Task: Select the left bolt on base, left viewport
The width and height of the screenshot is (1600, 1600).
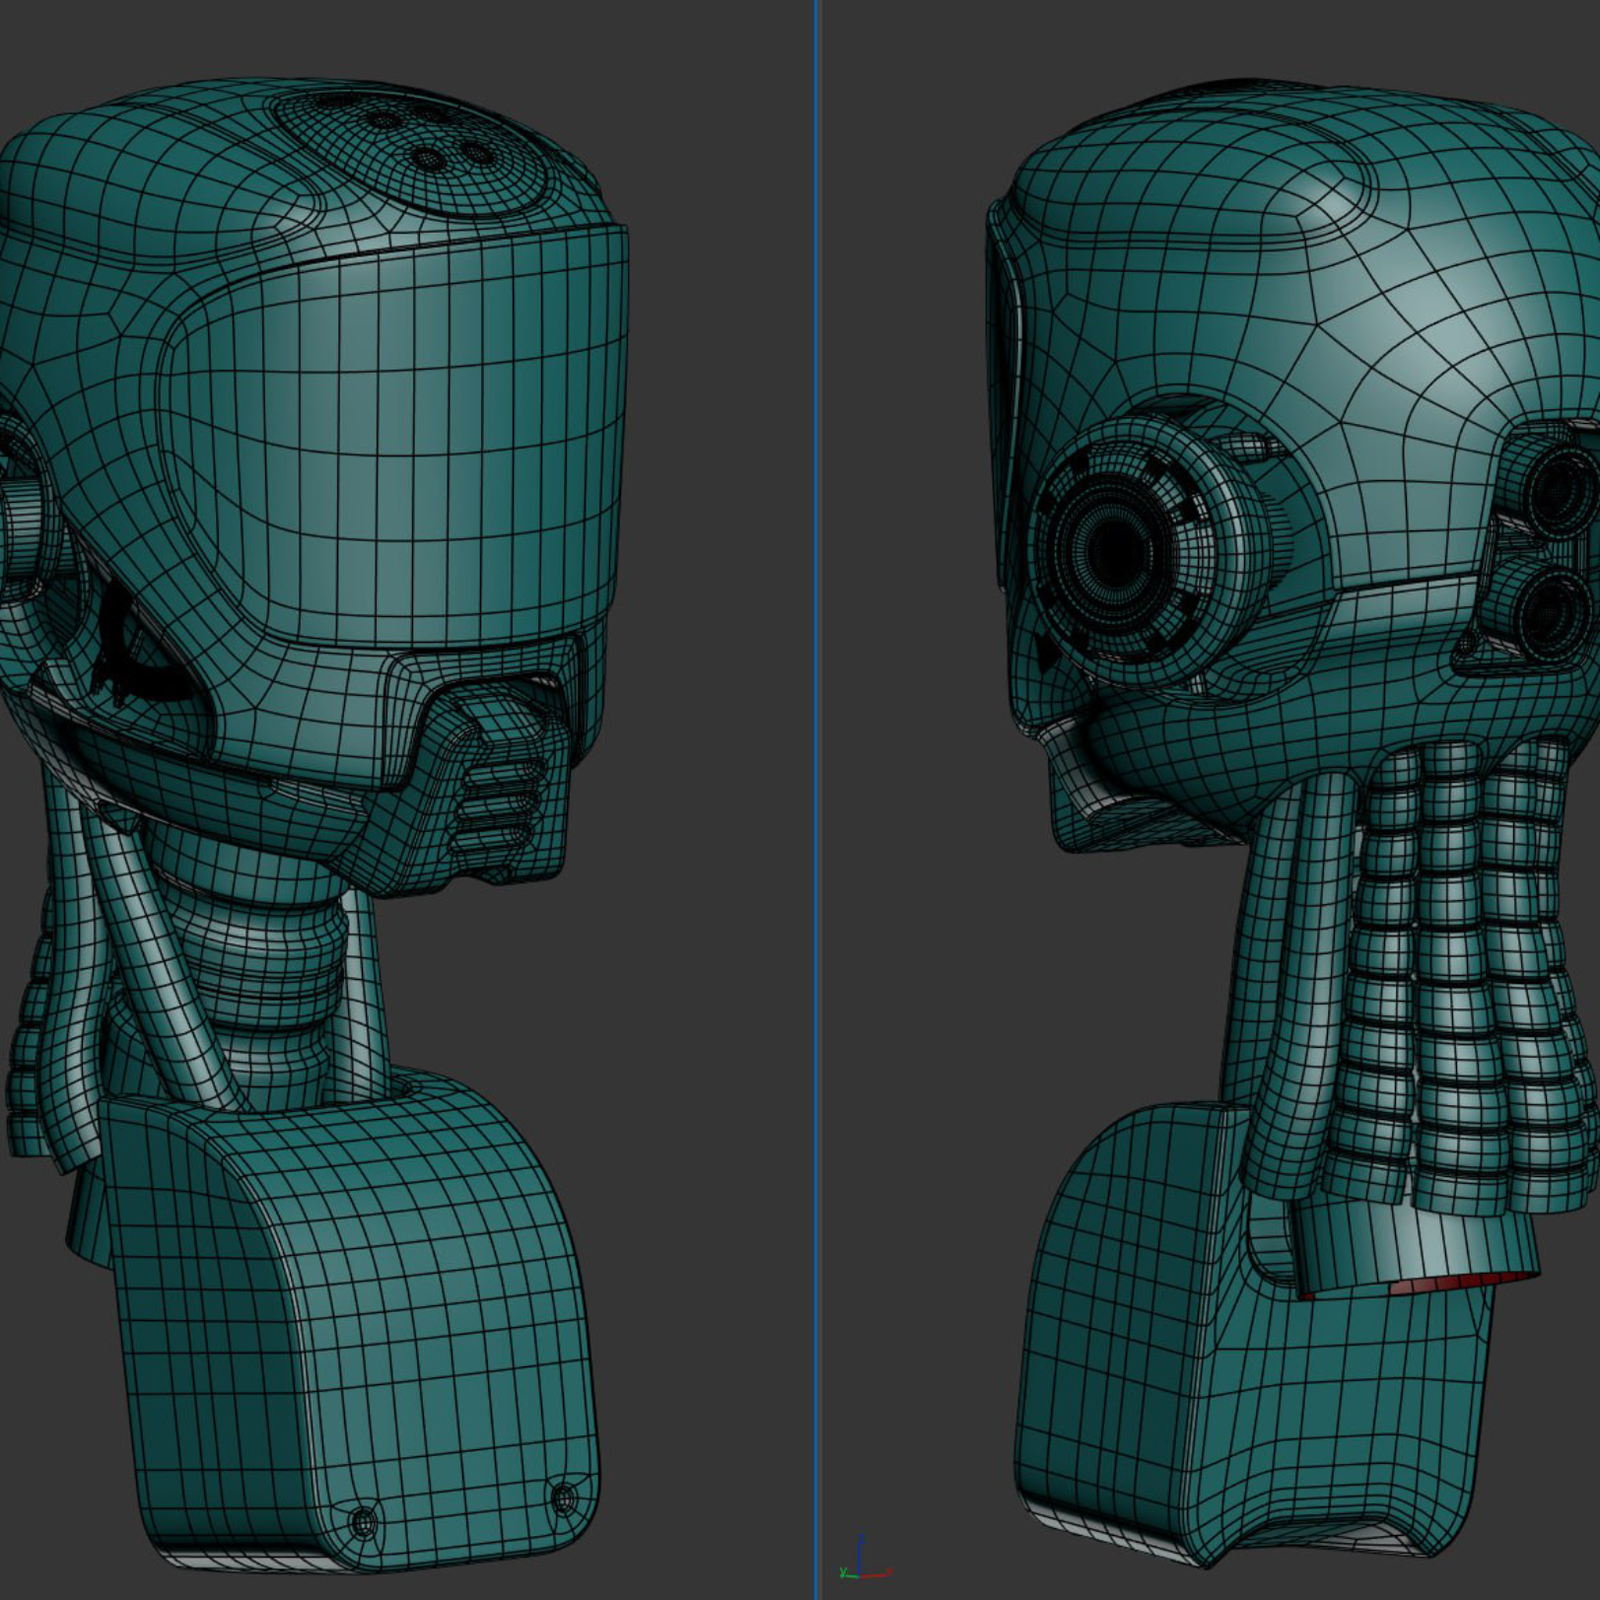Action: point(361,1523)
